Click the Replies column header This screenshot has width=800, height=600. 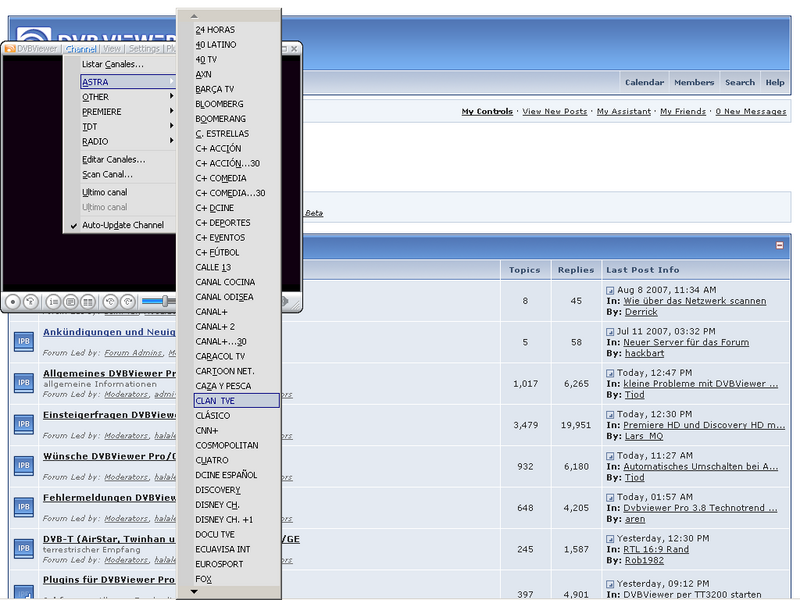coord(576,270)
